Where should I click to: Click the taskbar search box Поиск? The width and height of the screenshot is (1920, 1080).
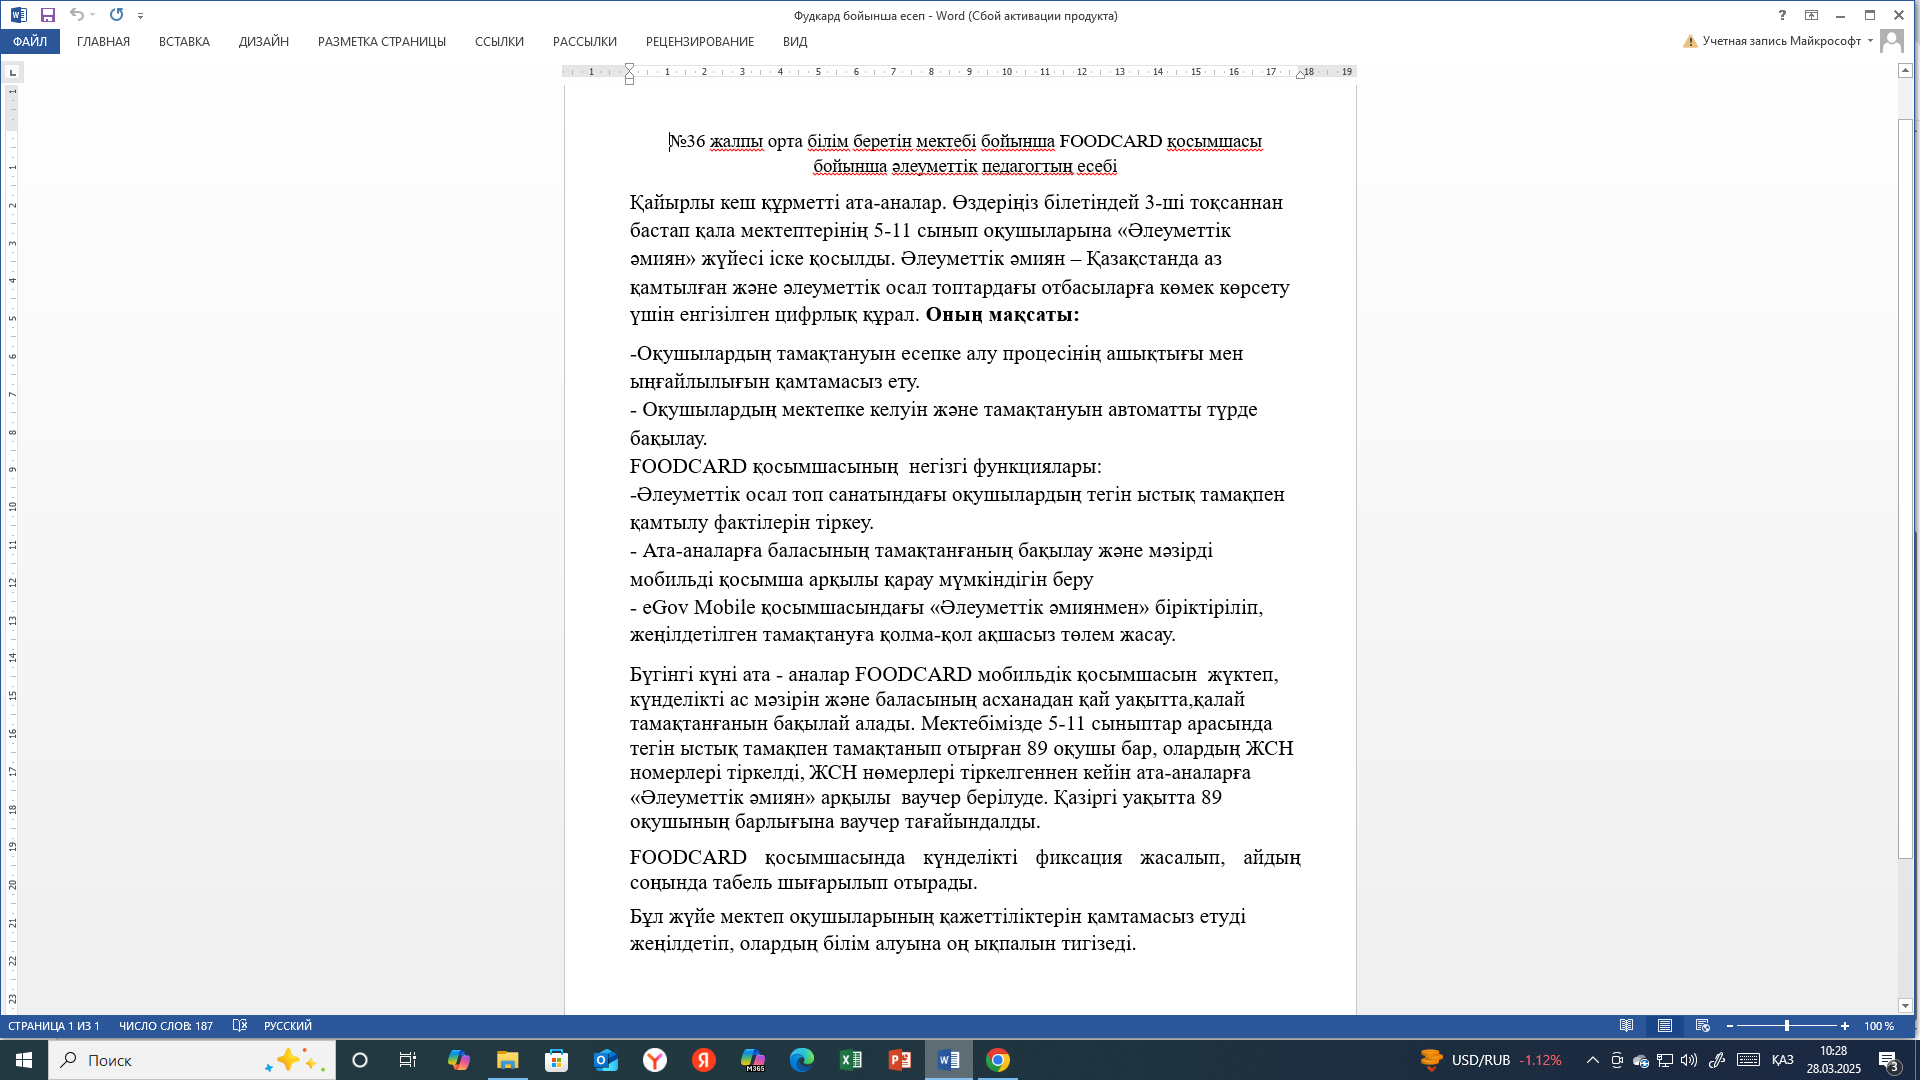click(x=192, y=1060)
